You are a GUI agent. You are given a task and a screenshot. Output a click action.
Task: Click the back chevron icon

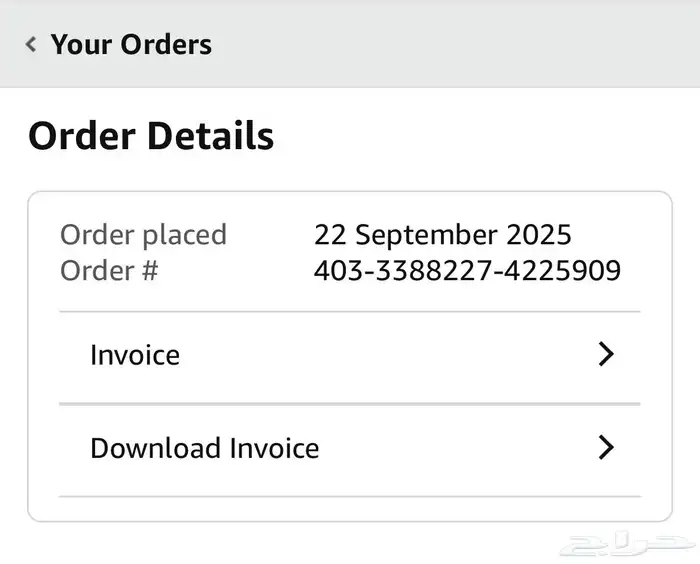[x=31, y=44]
